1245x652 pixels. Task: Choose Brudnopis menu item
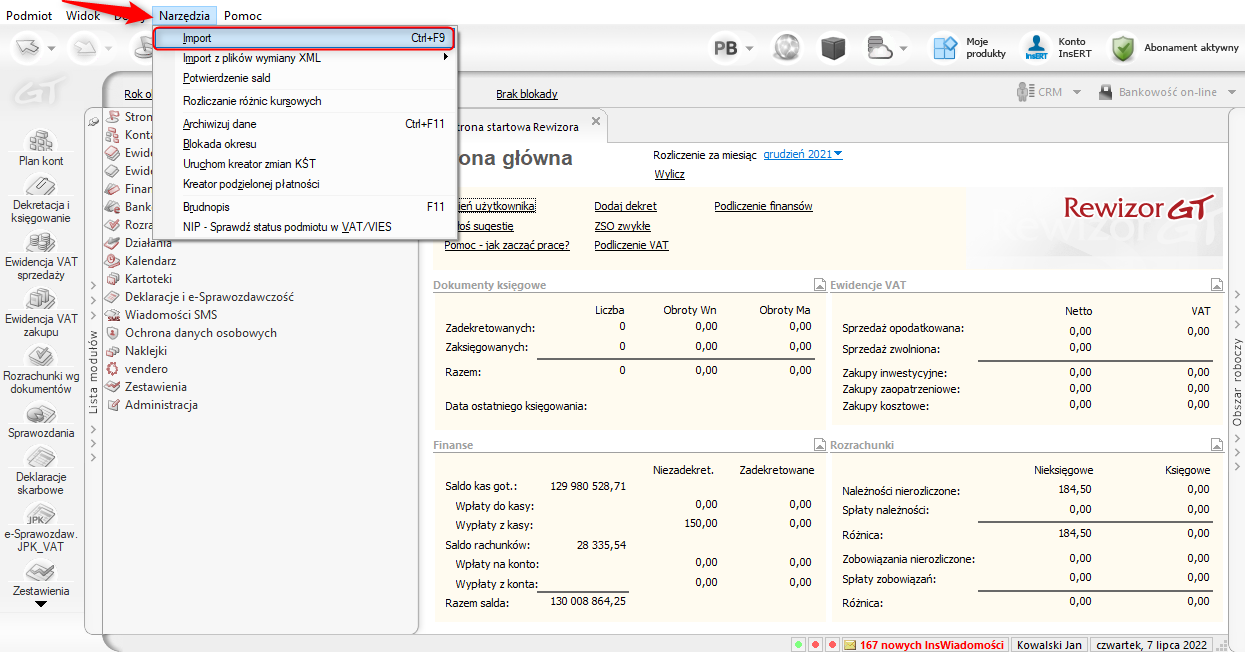304,207
